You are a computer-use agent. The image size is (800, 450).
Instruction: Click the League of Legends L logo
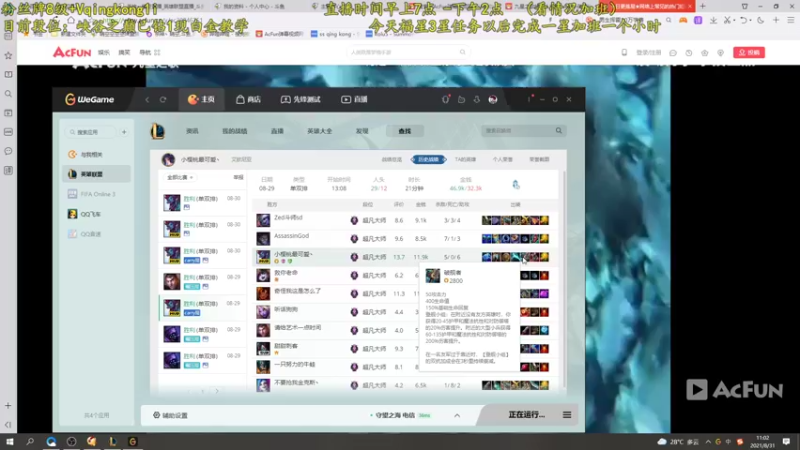(158, 132)
